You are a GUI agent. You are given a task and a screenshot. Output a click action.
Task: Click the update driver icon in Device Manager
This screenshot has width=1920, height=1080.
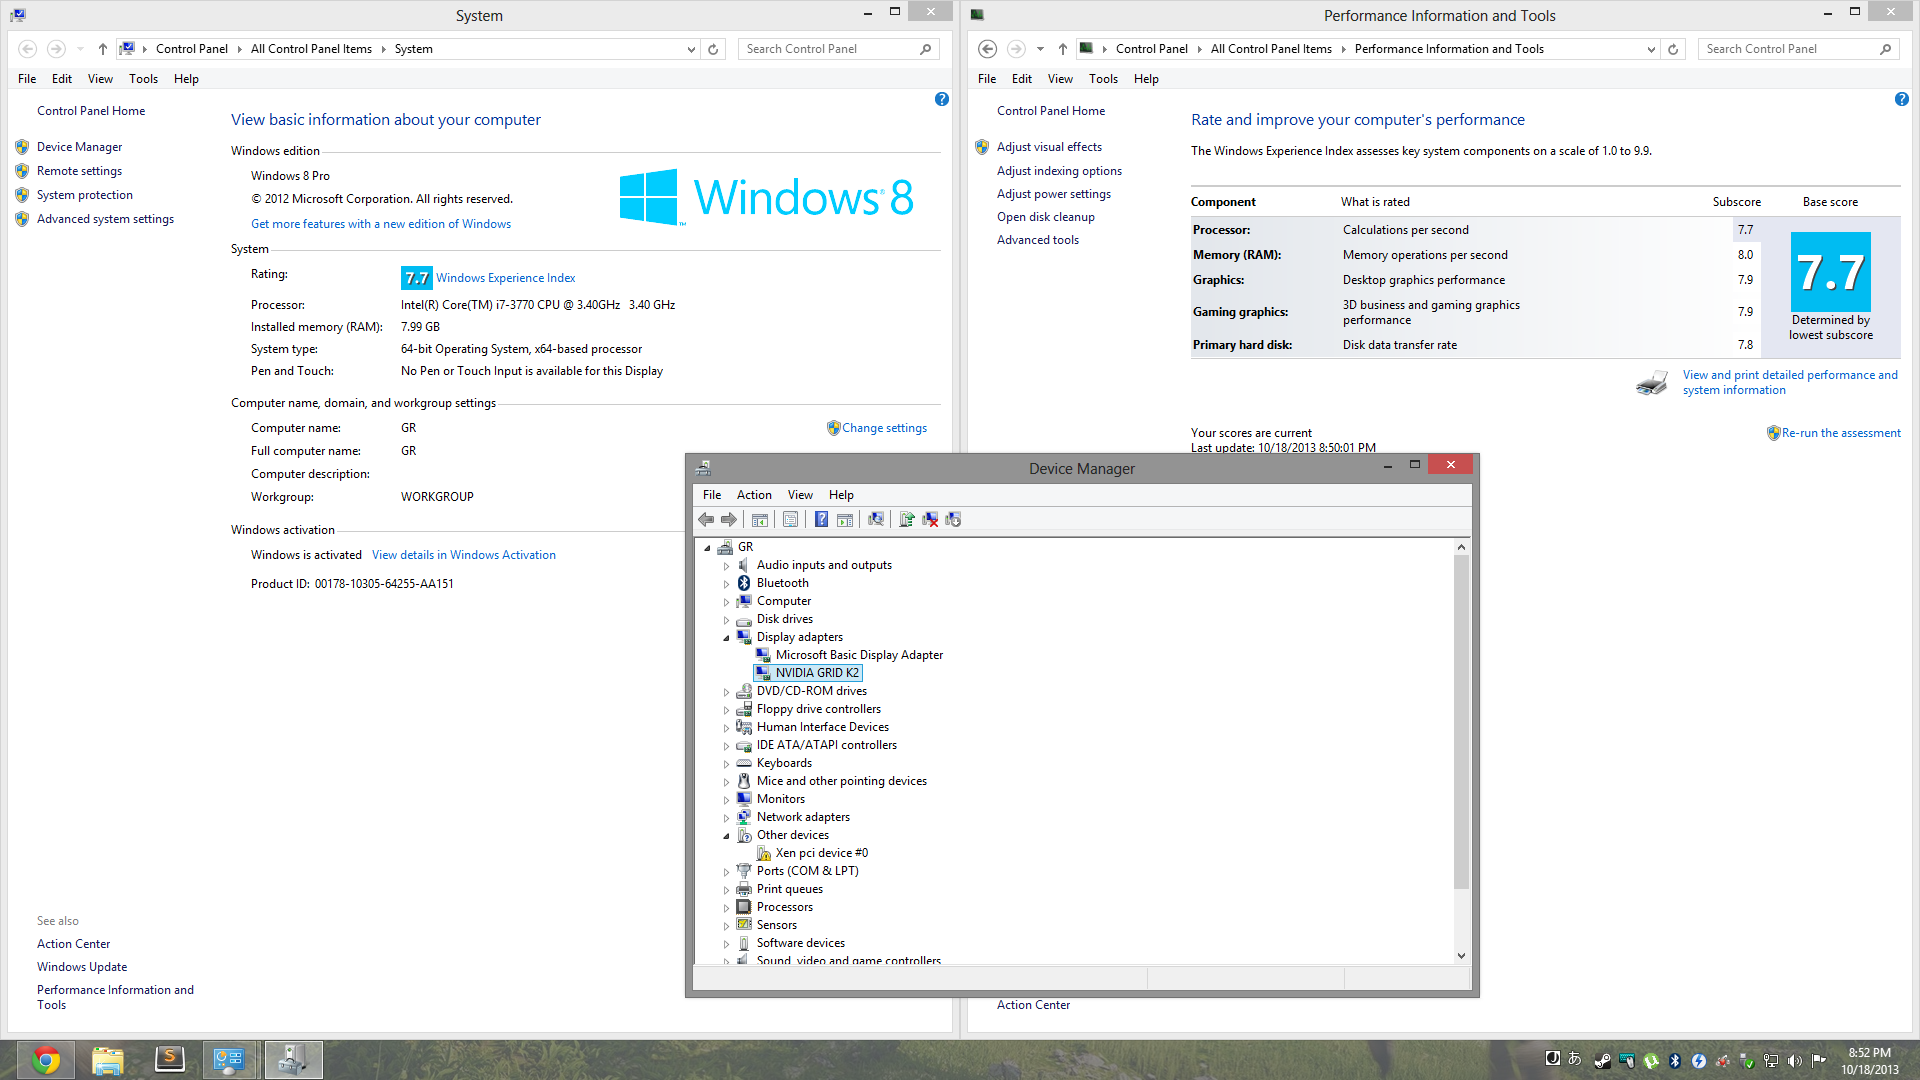pos(909,518)
